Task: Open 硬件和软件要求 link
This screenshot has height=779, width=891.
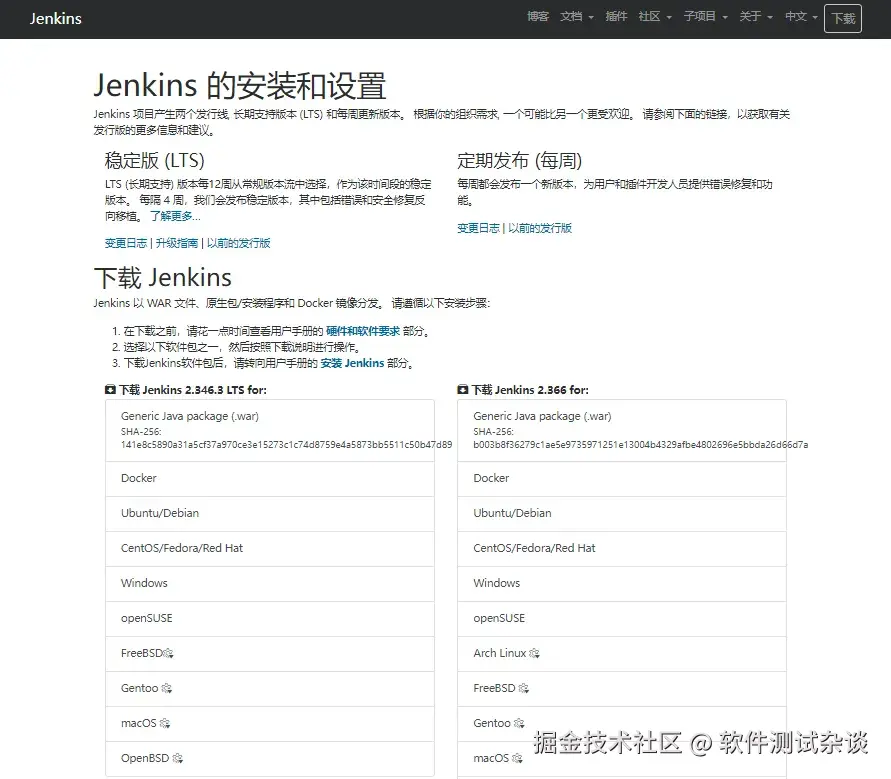Action: coord(363,331)
